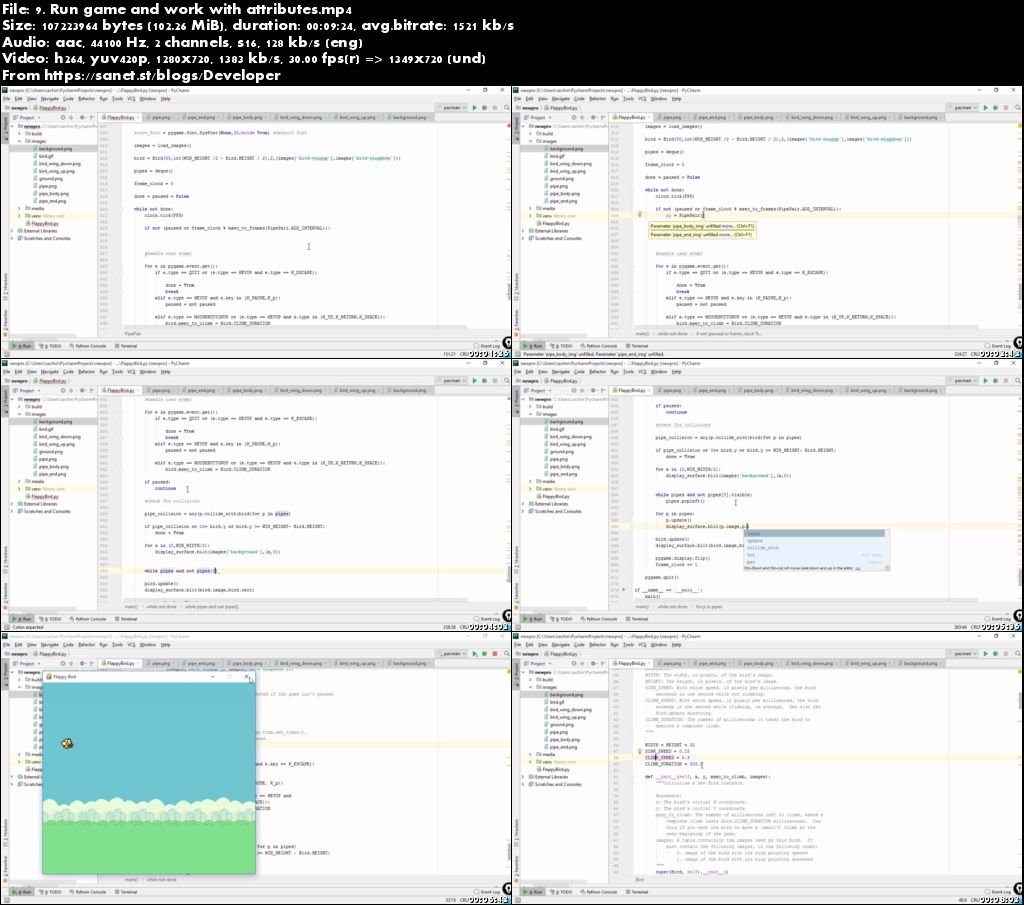Select bird_wing_up.png in autocomplete popup frame's tree
Image resolution: width=1024 pixels, height=905 pixels.
[x=568, y=444]
